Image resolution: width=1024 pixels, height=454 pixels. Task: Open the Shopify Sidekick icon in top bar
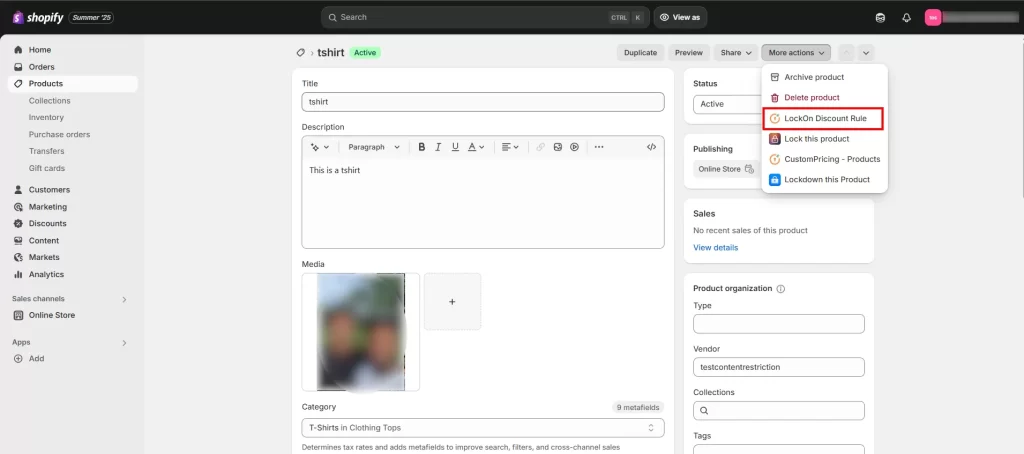point(880,17)
